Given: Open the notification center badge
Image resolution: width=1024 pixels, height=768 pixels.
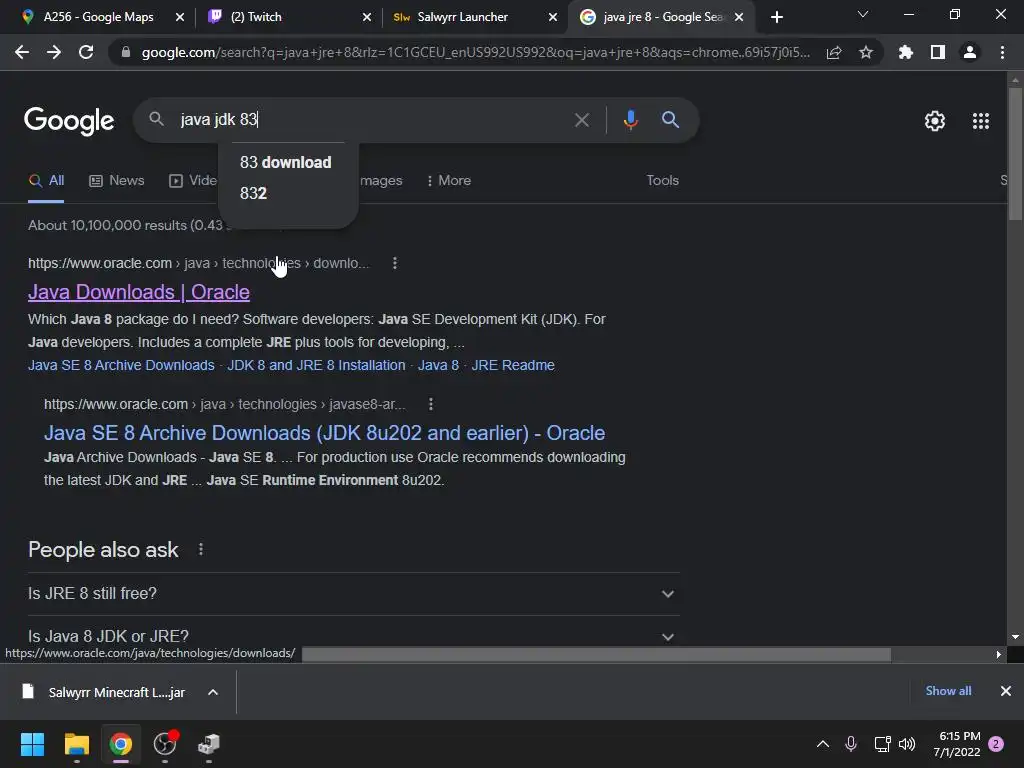Looking at the screenshot, I should pyautogui.click(x=997, y=744).
